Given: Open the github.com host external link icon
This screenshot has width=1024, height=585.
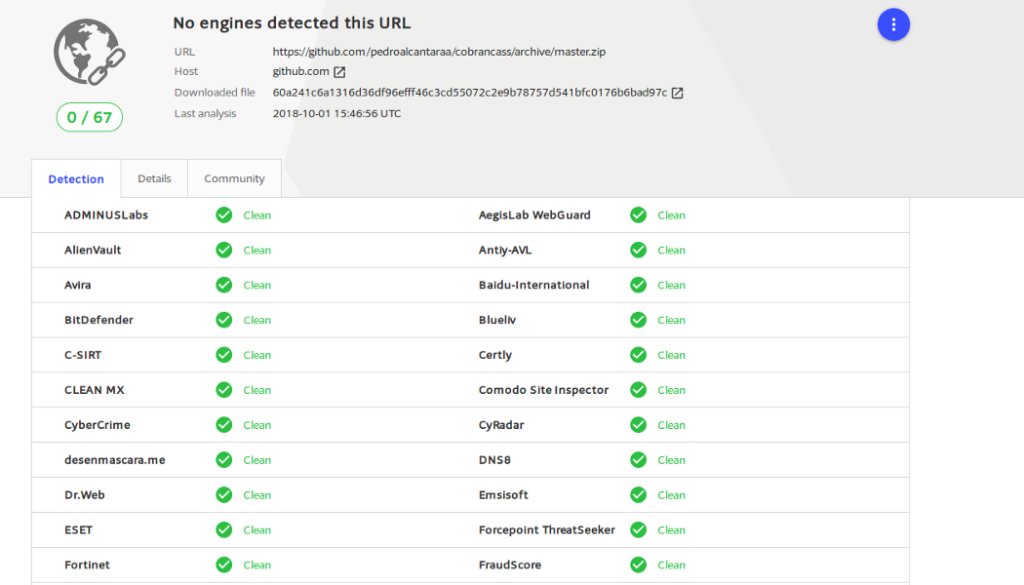Looking at the screenshot, I should coord(339,72).
